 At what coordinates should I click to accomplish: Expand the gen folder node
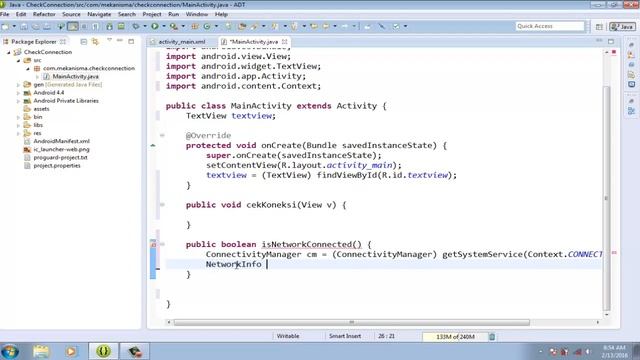tap(18, 85)
